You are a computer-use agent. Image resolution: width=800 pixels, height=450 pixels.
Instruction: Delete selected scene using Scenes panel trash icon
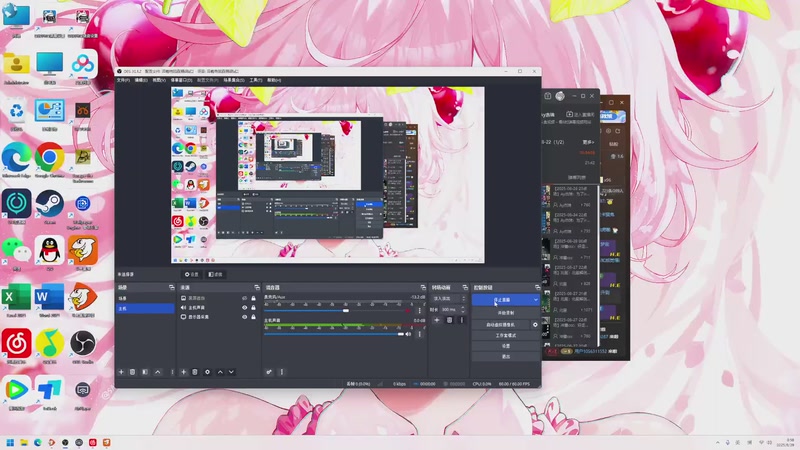[x=133, y=372]
